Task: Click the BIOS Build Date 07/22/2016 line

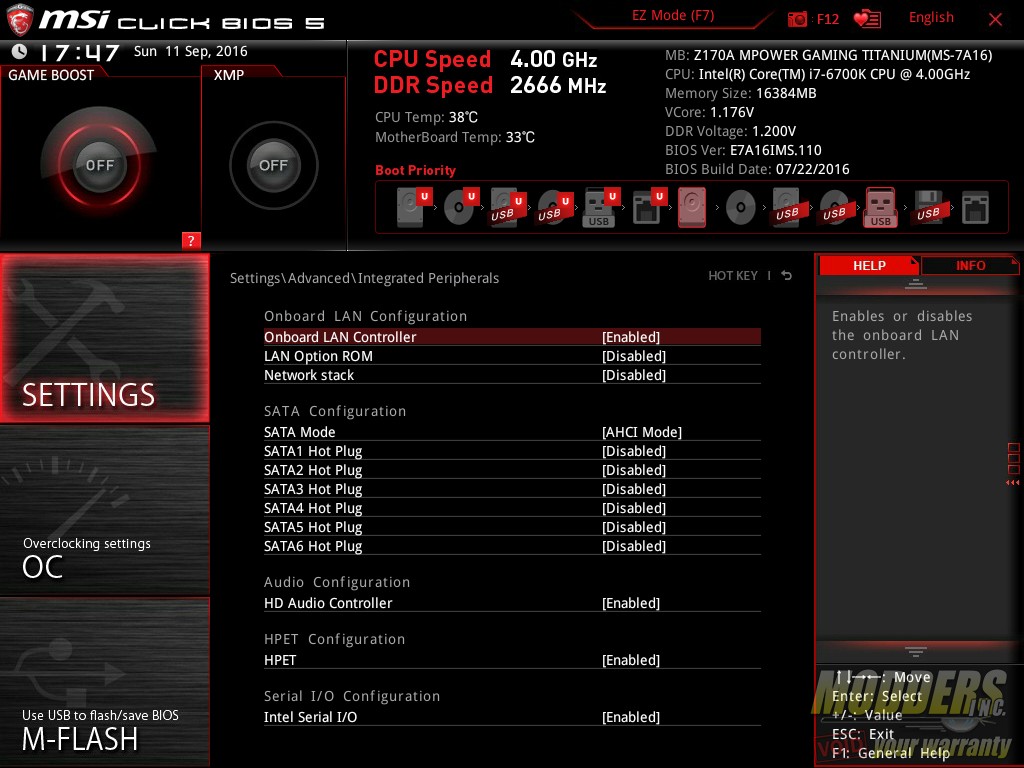Action: pyautogui.click(x=757, y=169)
